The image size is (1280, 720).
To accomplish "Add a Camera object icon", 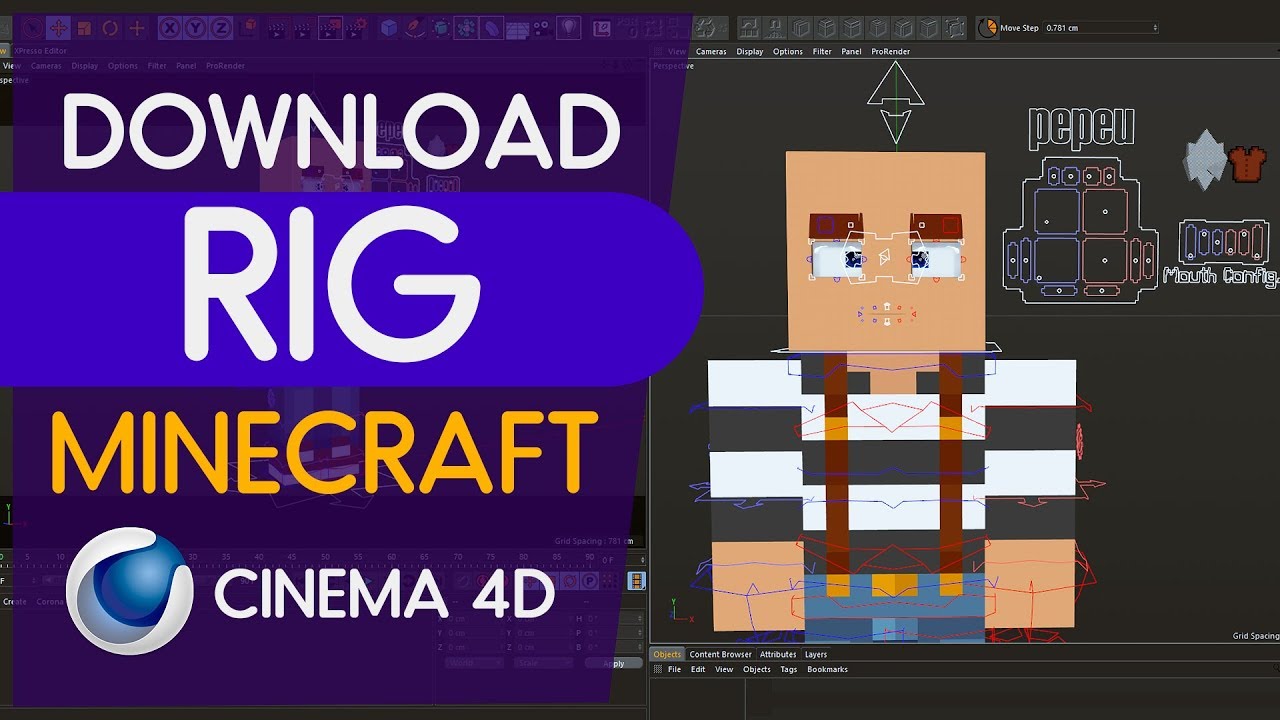I will coord(542,28).
